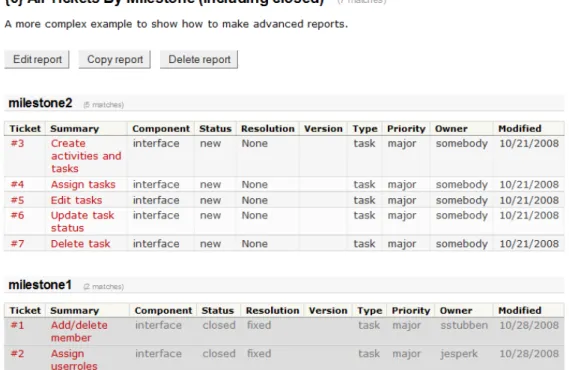Click Ticket column header in milestone2 table
Viewport: 569px width, 370px height.
pyautogui.click(x=25, y=129)
